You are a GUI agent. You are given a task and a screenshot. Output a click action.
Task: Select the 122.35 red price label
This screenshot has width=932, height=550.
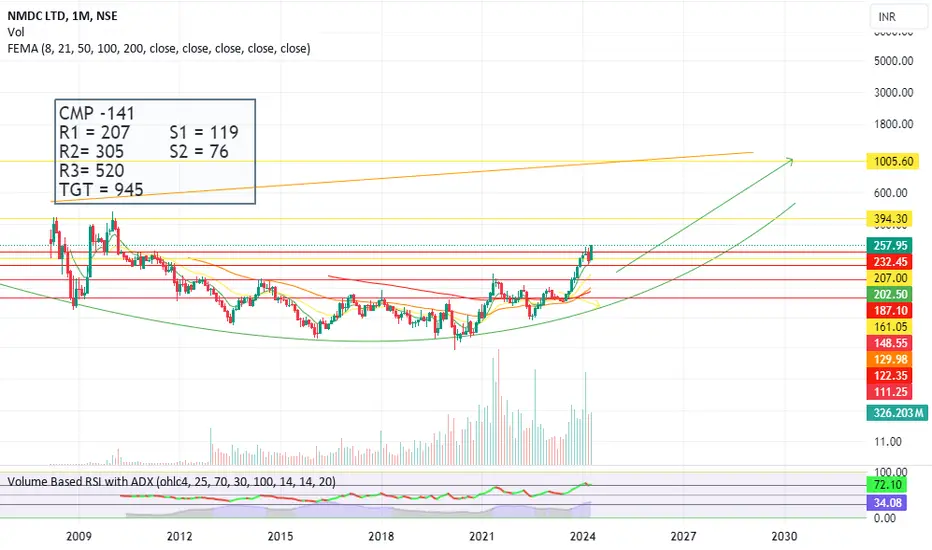[889, 375]
